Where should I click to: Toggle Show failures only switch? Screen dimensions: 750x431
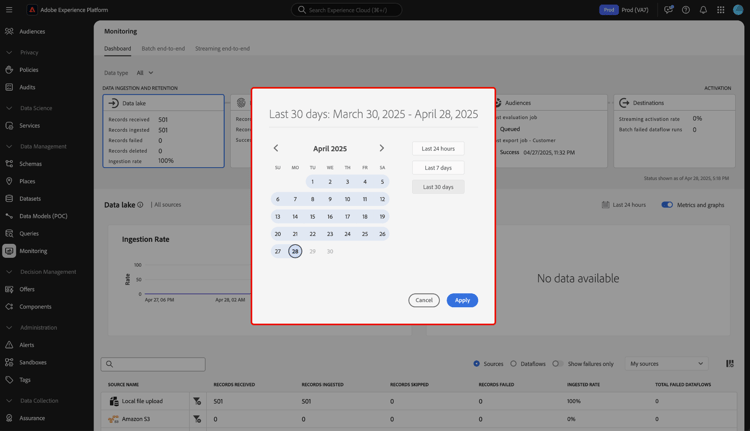click(x=557, y=364)
